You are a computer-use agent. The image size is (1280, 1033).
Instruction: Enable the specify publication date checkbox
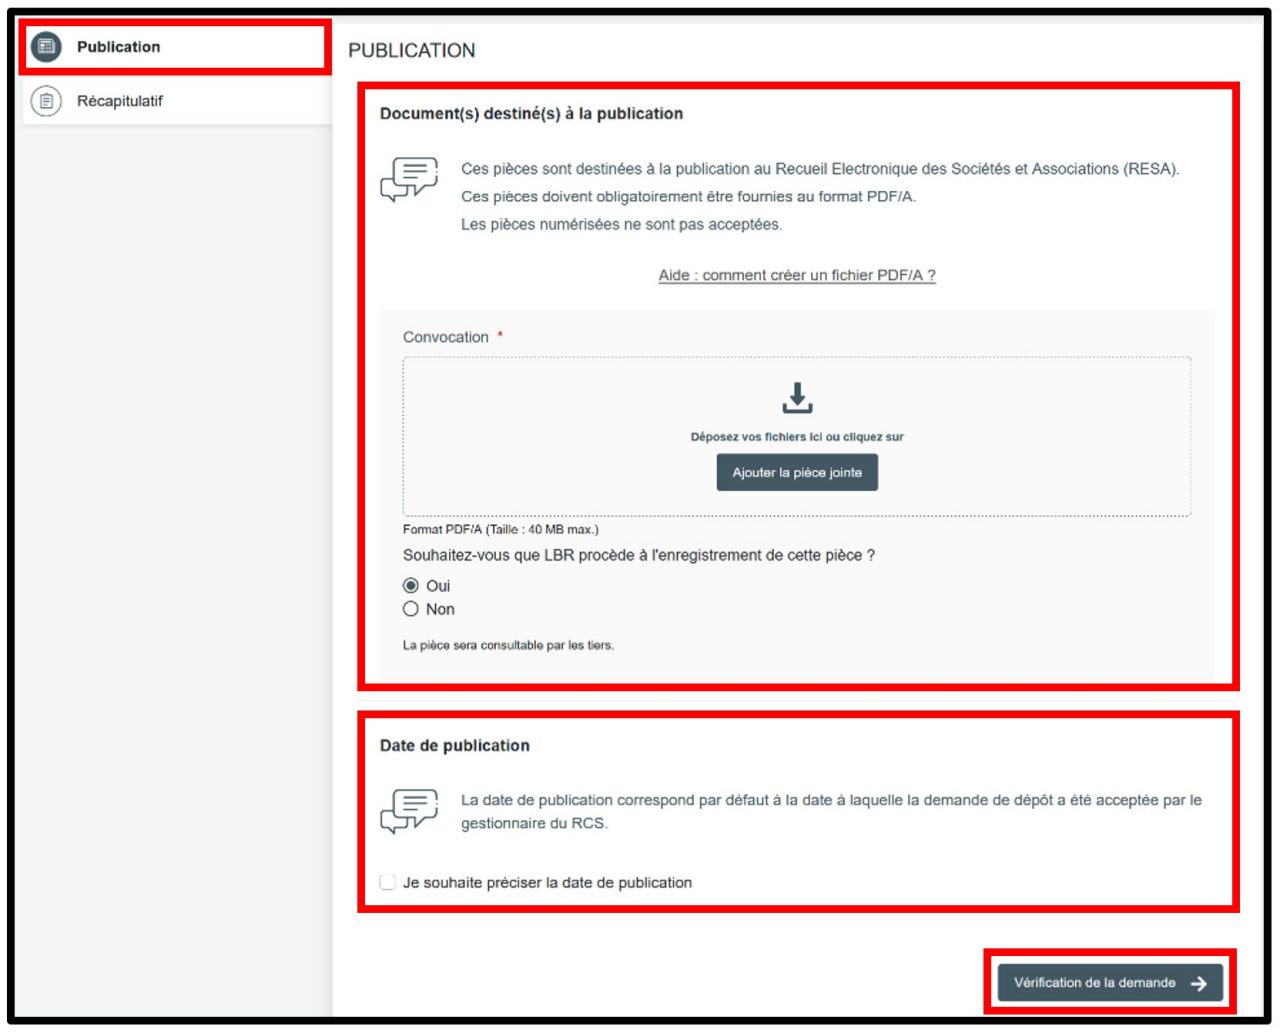(388, 882)
